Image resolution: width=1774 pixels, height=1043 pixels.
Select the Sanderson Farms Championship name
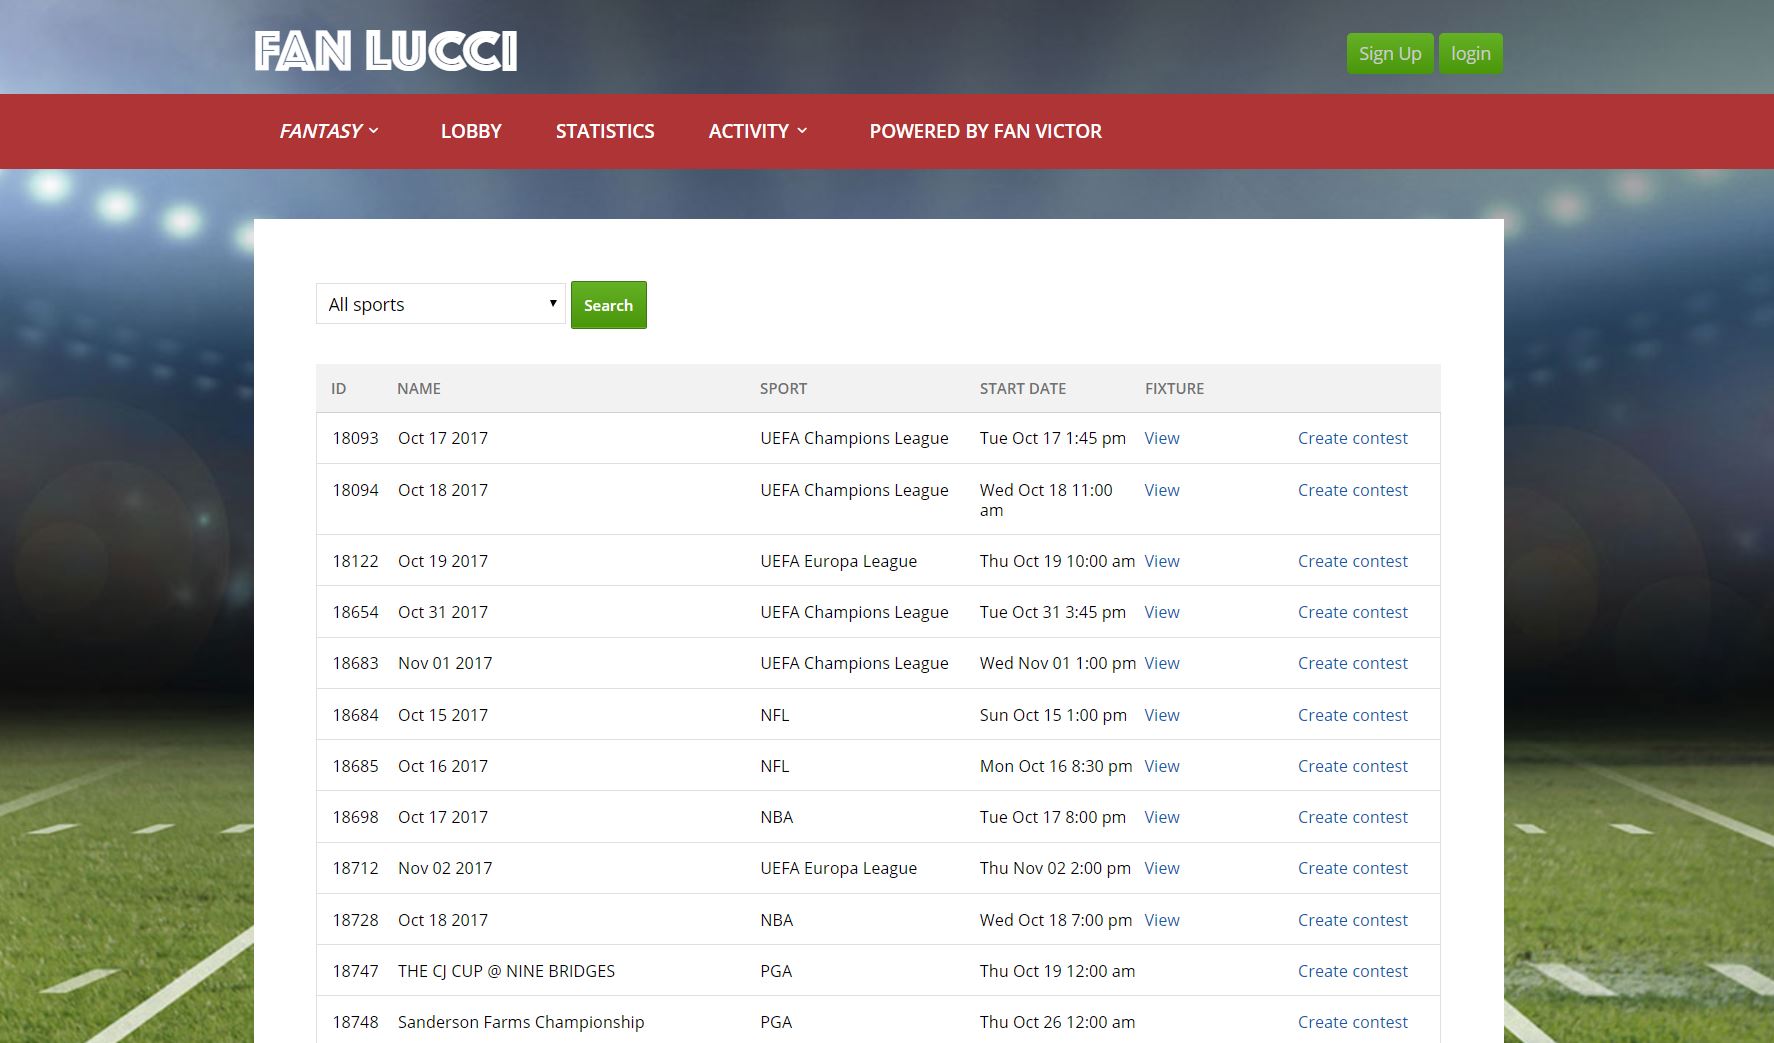[521, 1022]
